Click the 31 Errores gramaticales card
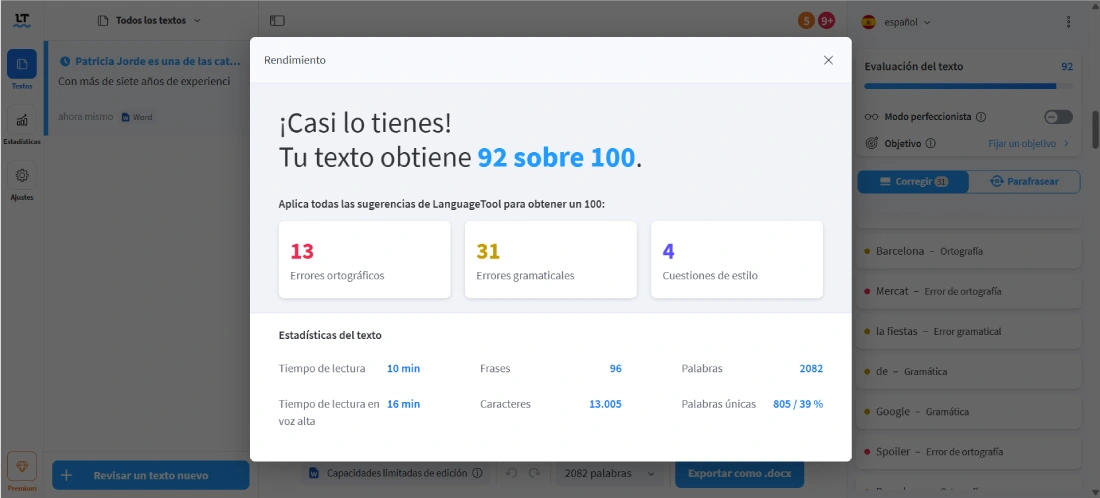 pyautogui.click(x=551, y=260)
